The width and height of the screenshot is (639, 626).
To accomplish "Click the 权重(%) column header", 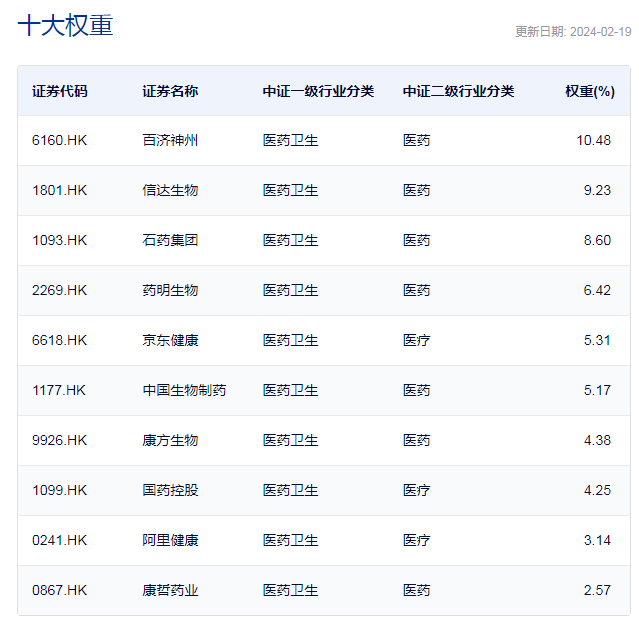I will [590, 91].
